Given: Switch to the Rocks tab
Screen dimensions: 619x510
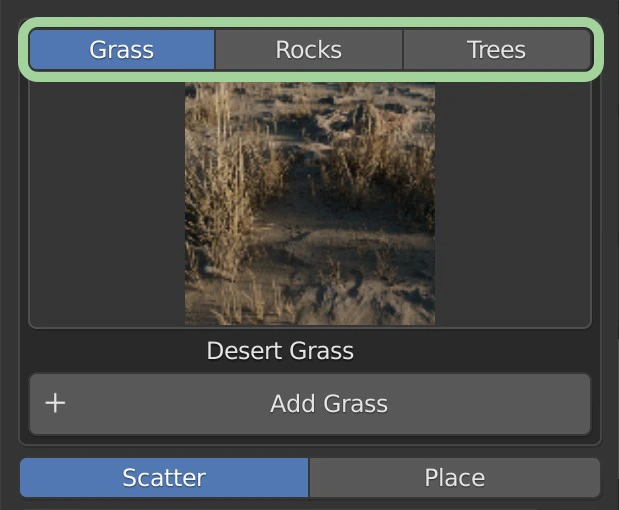Looking at the screenshot, I should click(x=308, y=50).
